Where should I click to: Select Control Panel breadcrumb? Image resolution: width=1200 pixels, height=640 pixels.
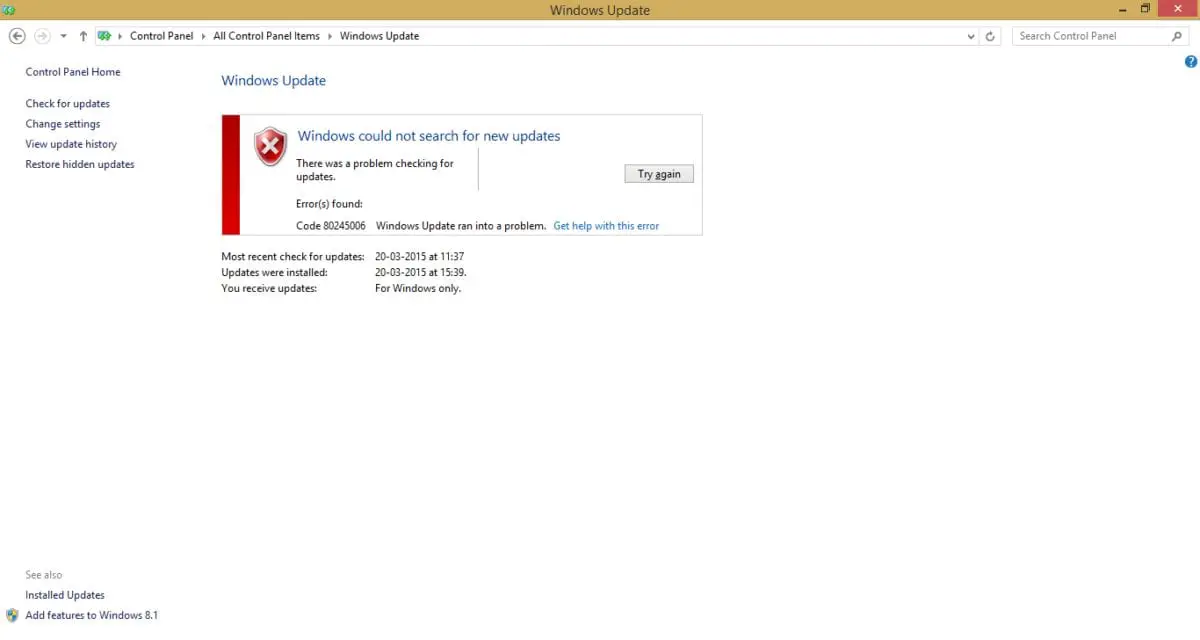(x=161, y=36)
